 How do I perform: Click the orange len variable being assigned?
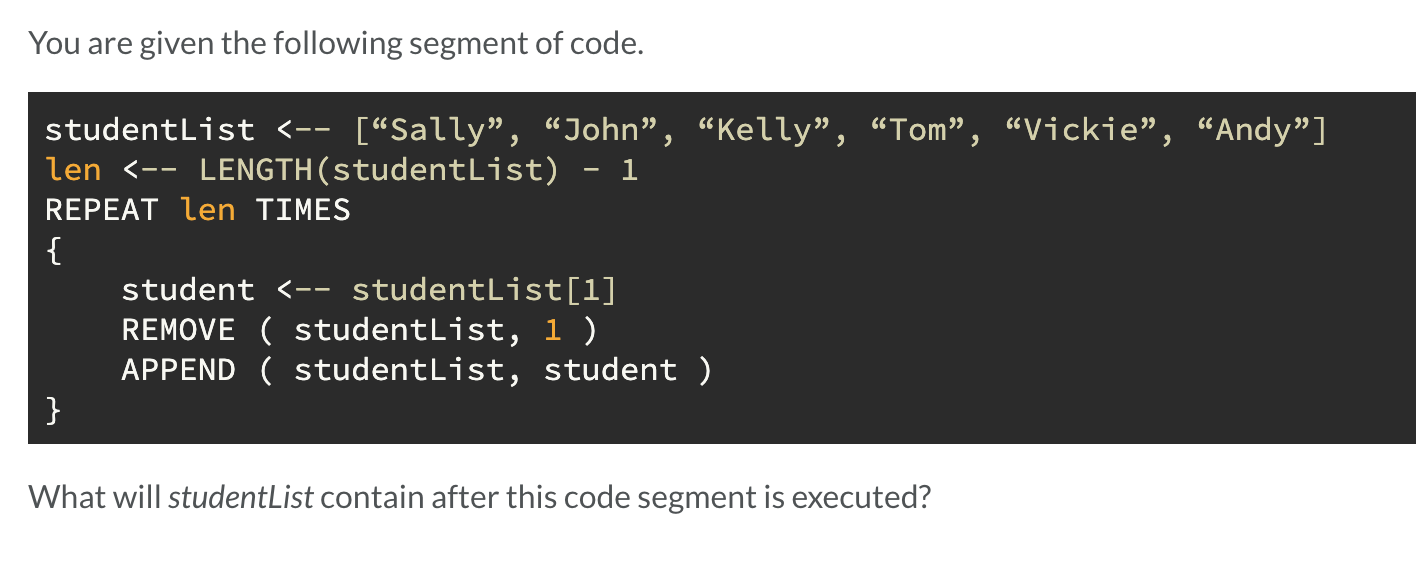pyautogui.click(x=73, y=170)
